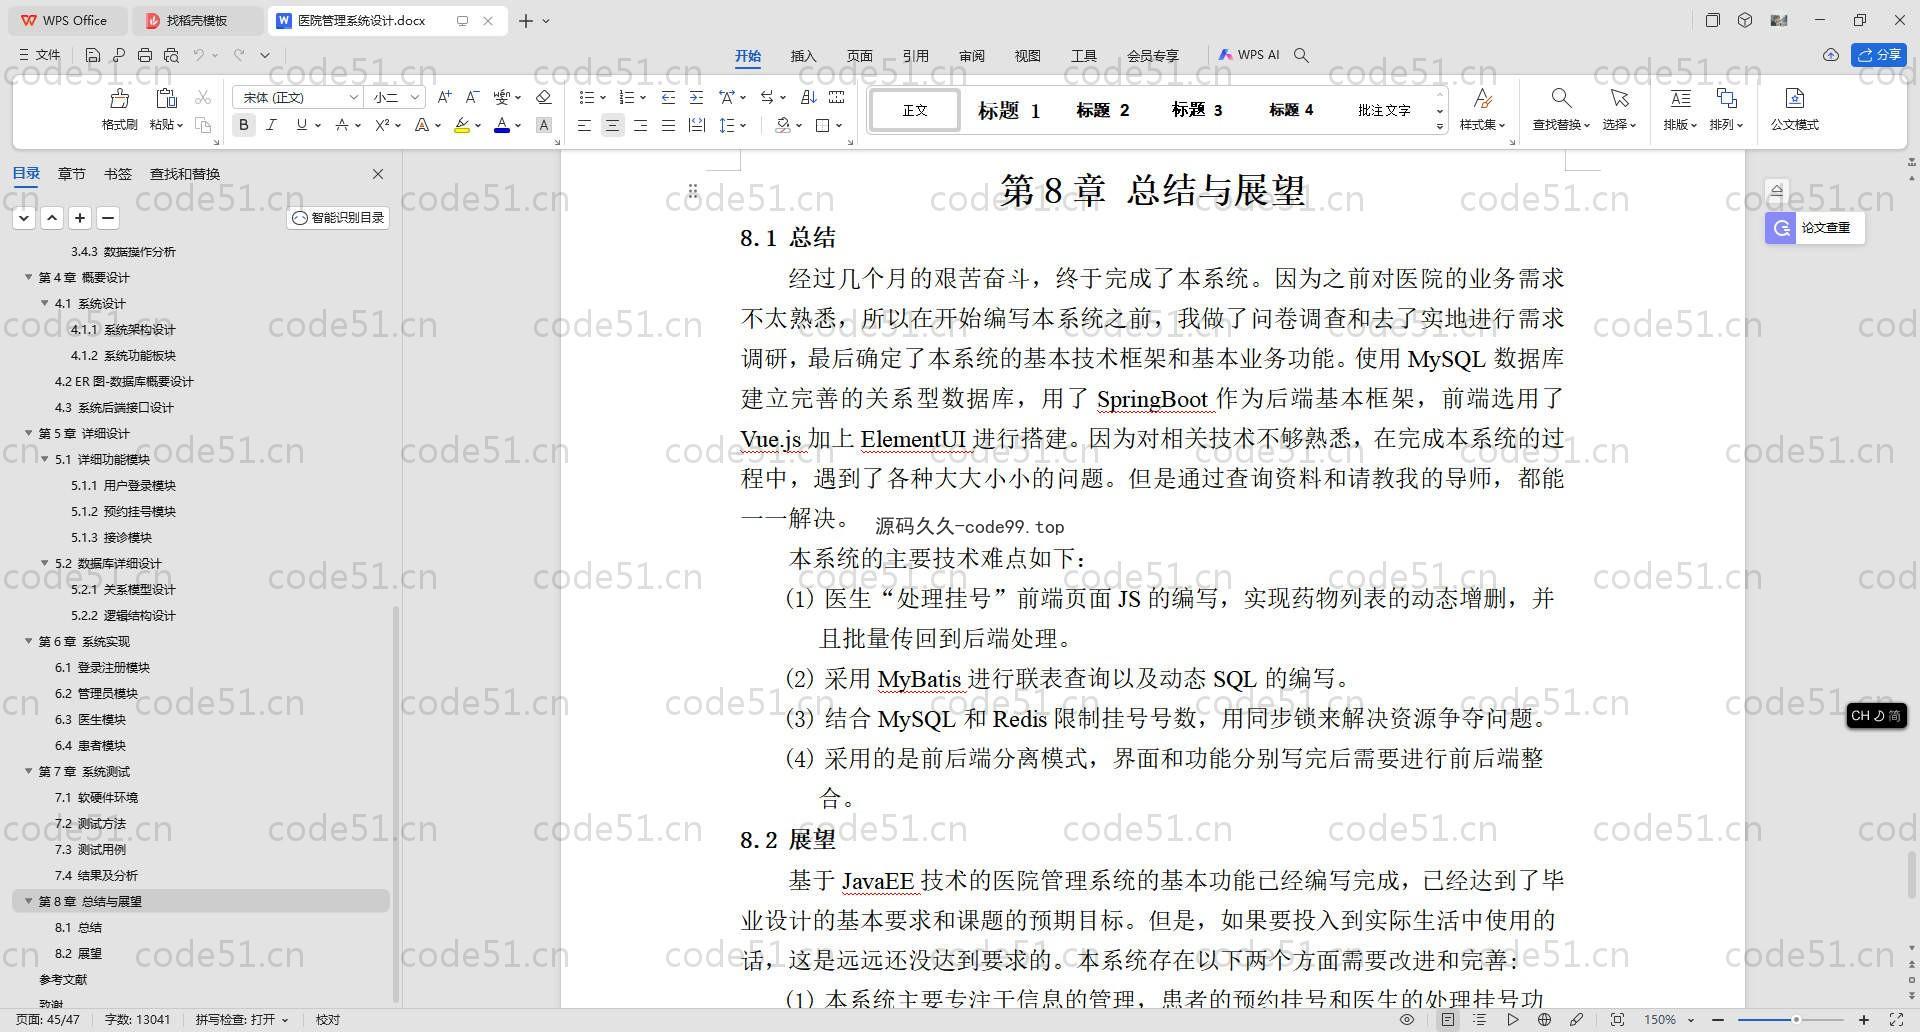
Task: Click the Format Painter (格式刷) icon
Action: pyautogui.click(x=119, y=98)
